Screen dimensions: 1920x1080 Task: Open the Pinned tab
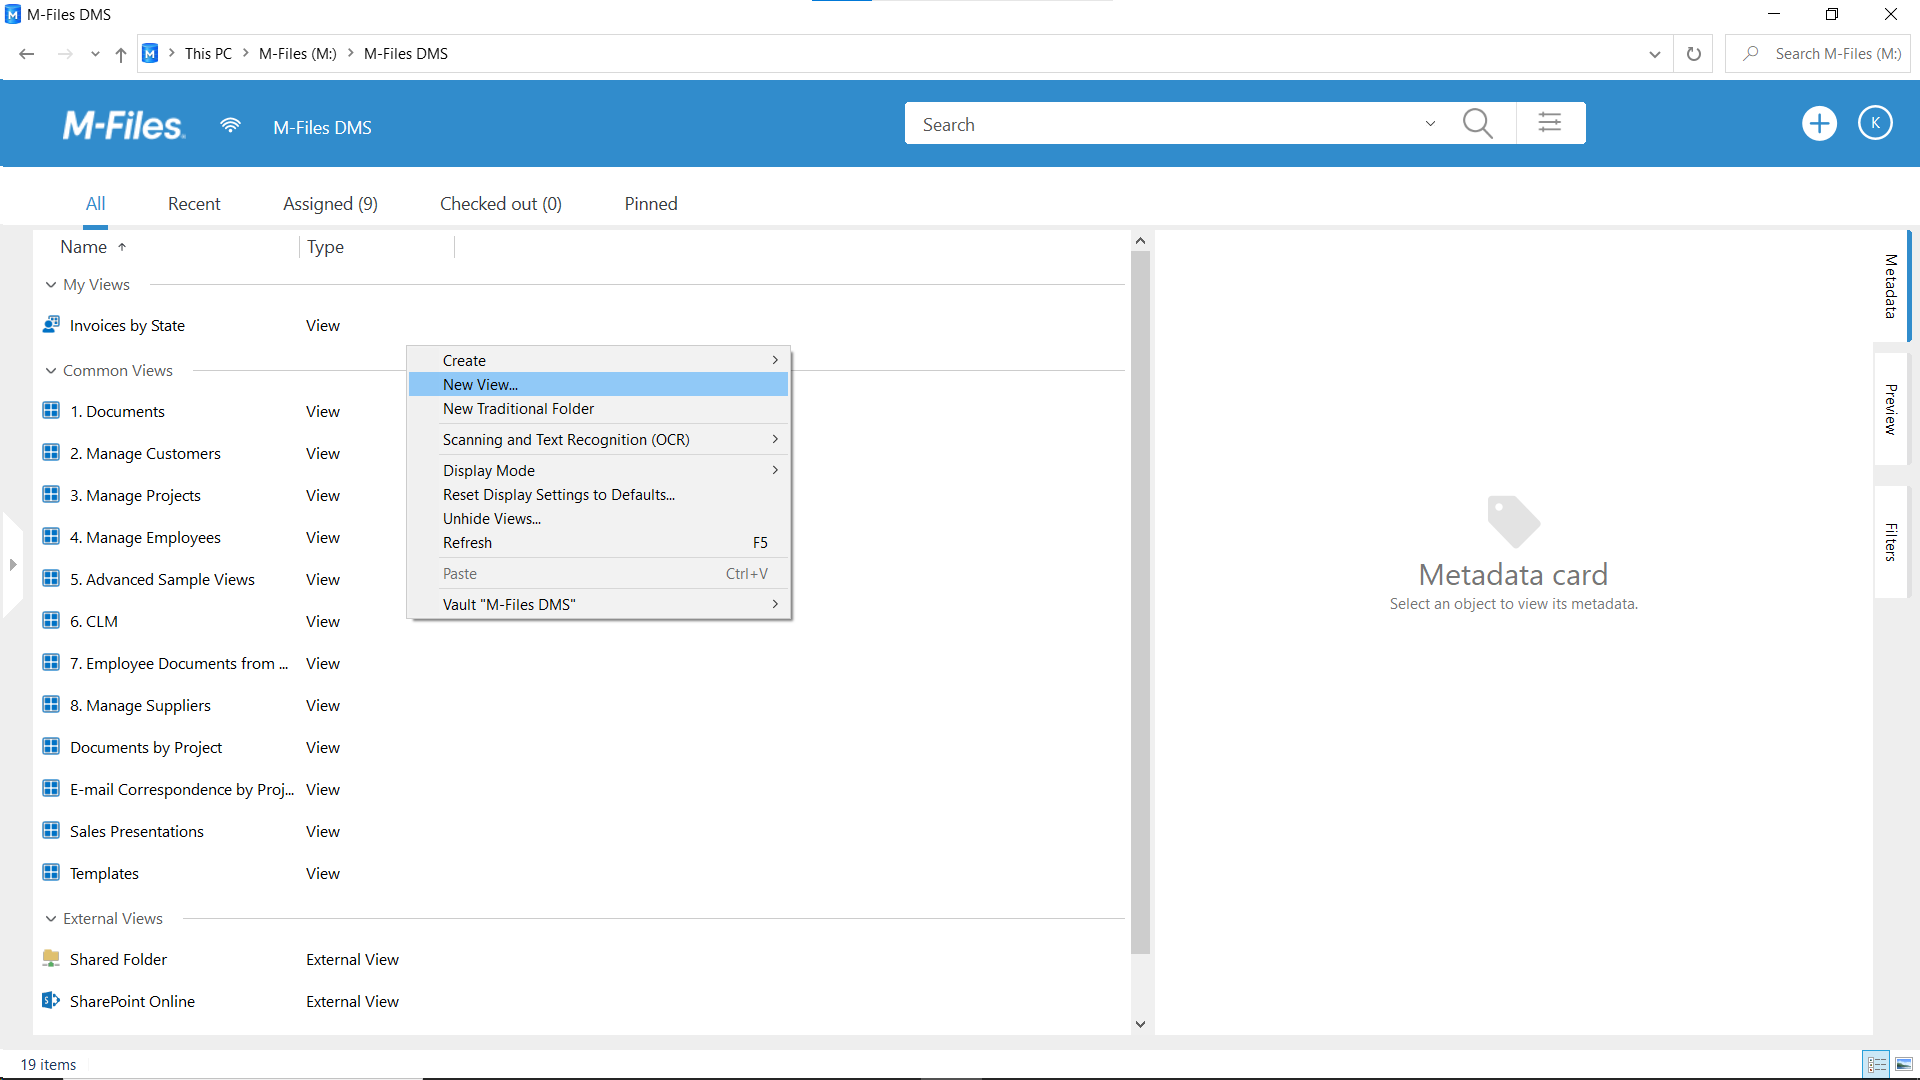[651, 204]
